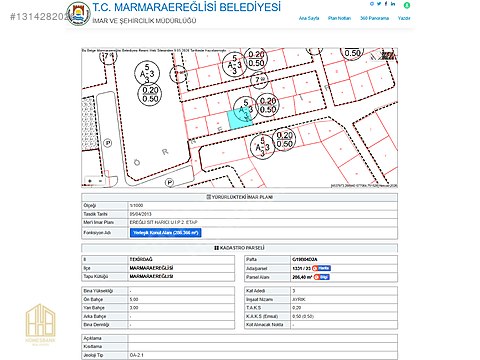
Task: Click the T.C. Marmaraereğlisi Belediyesi title
Action: point(187,7)
